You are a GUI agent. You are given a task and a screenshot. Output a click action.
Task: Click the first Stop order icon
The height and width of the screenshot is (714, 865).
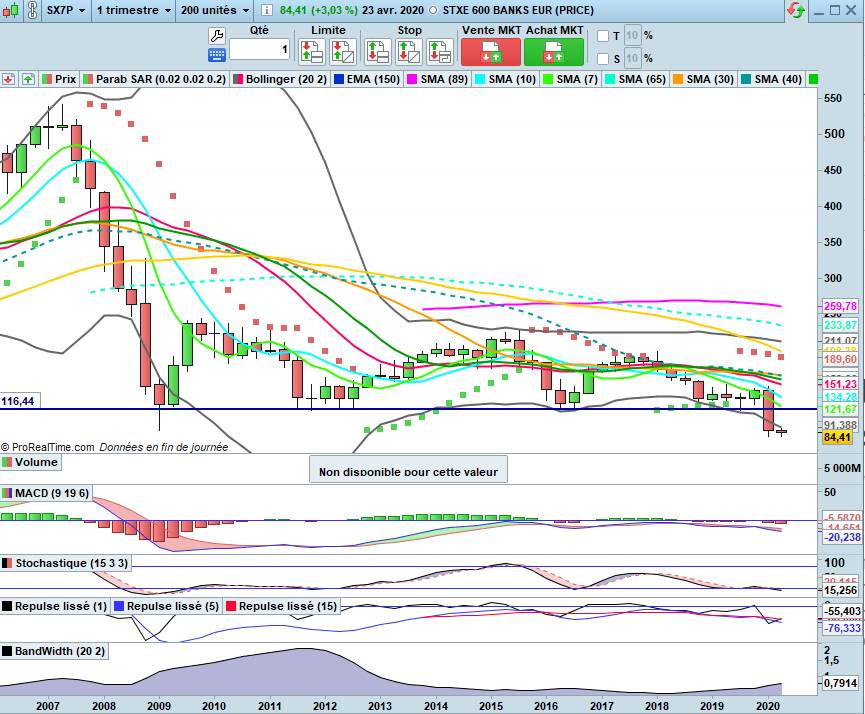[377, 52]
